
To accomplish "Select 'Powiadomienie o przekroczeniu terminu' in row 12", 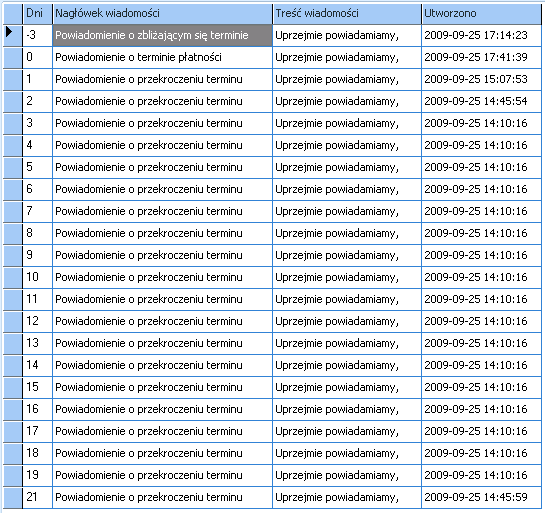I will pos(162,321).
